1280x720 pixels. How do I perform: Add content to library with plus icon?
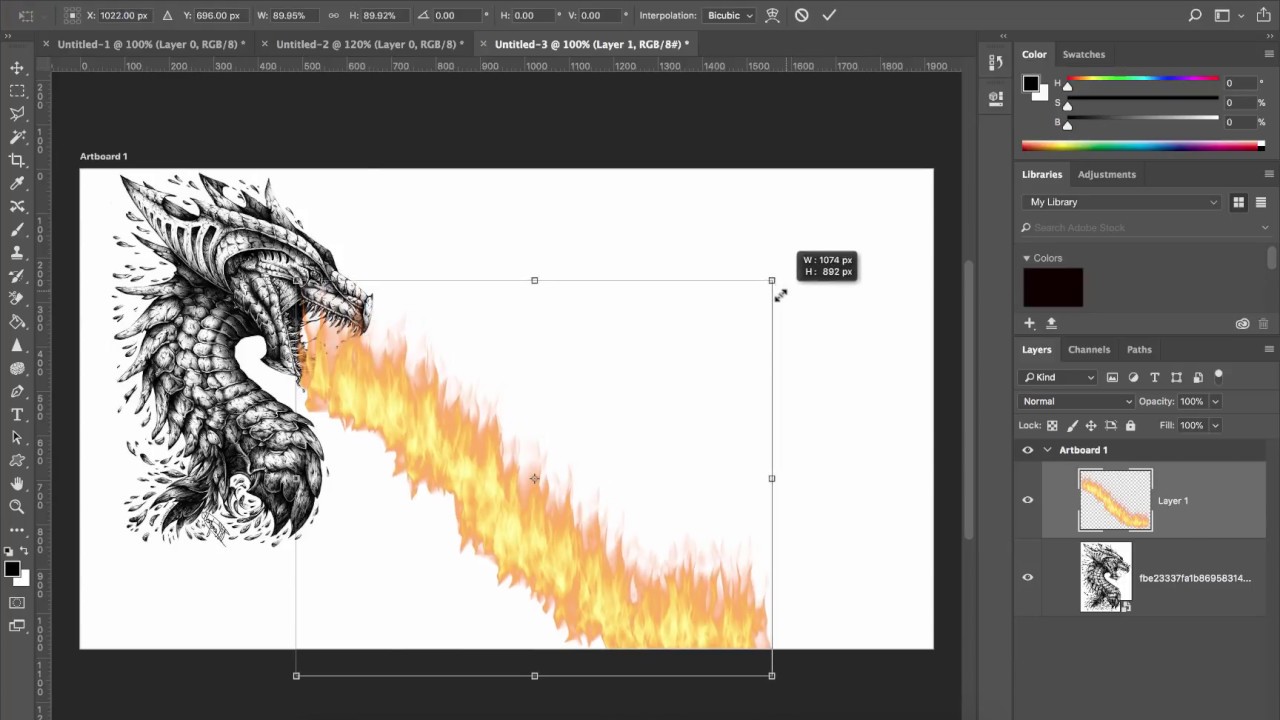pos(1029,323)
